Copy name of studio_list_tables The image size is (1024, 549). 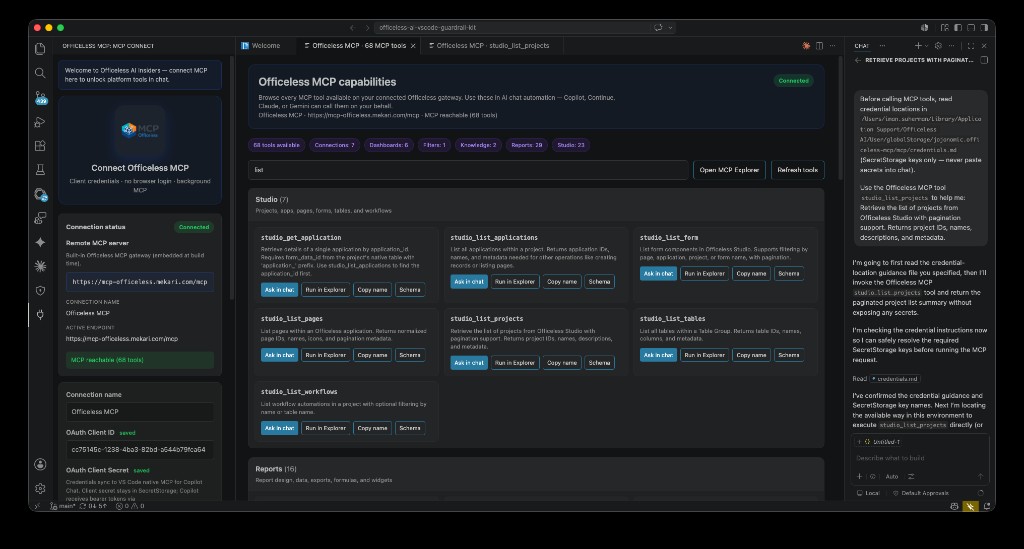point(751,355)
